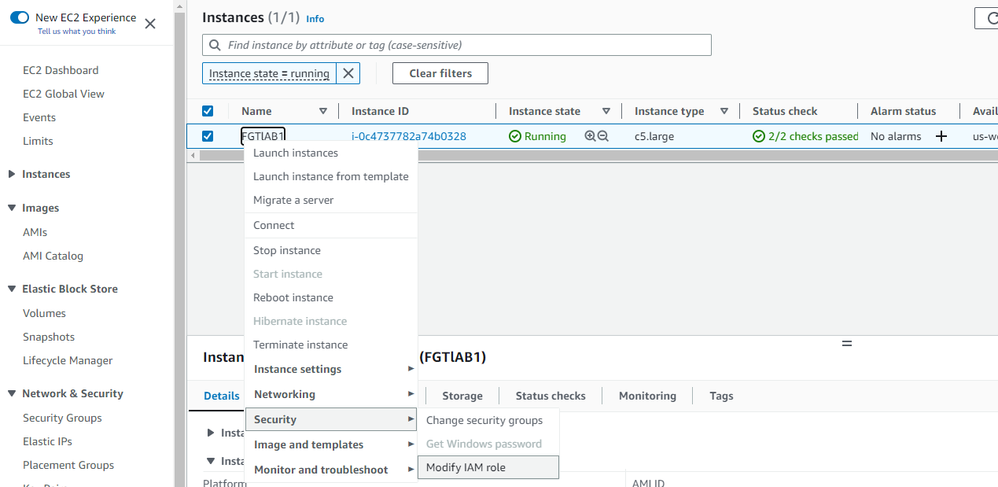This screenshot has height=487, width=998.
Task: Click the Tell us what you think link
Action: 76,31
